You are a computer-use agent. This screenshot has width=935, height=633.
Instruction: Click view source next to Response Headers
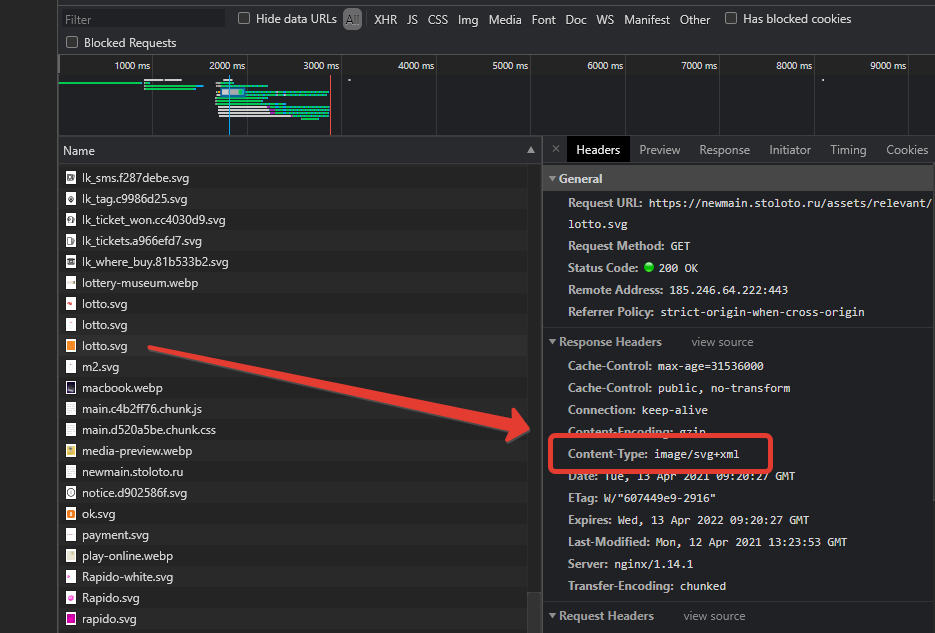(722, 342)
